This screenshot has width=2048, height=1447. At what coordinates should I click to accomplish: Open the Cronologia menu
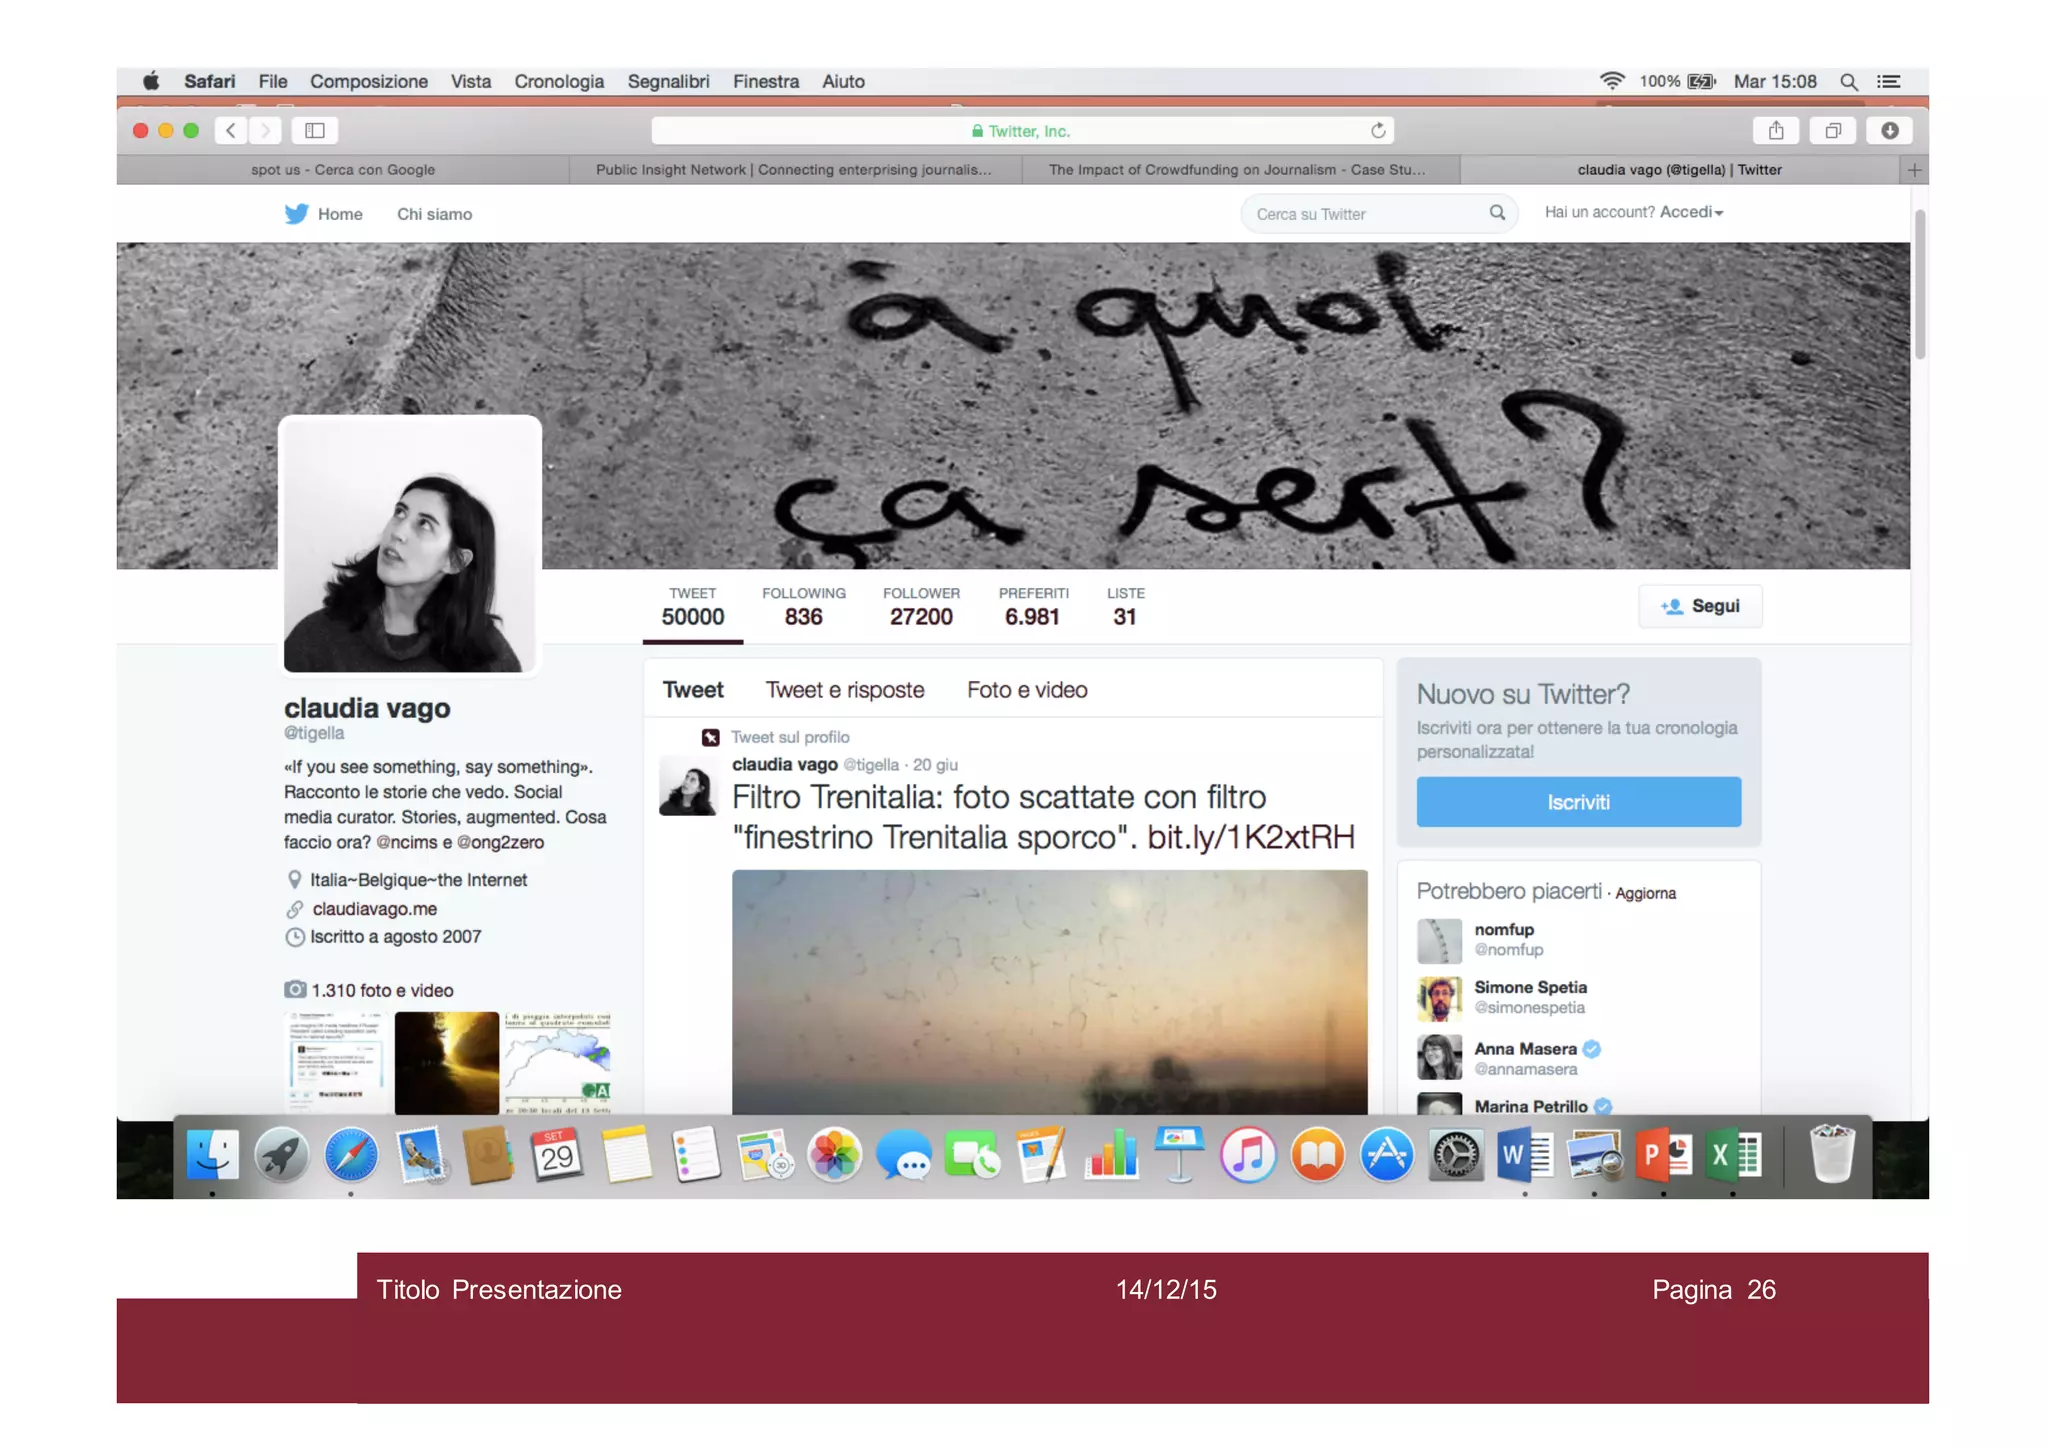(559, 82)
